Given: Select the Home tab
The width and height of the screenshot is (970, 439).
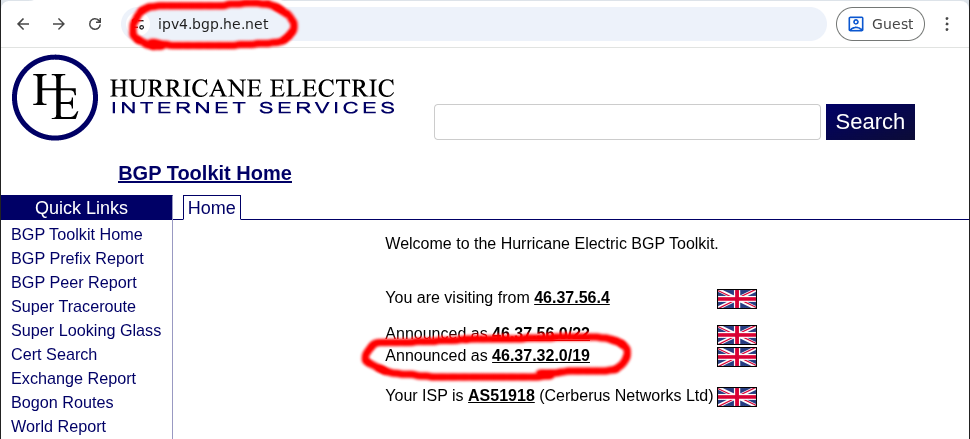Looking at the screenshot, I should click(212, 208).
